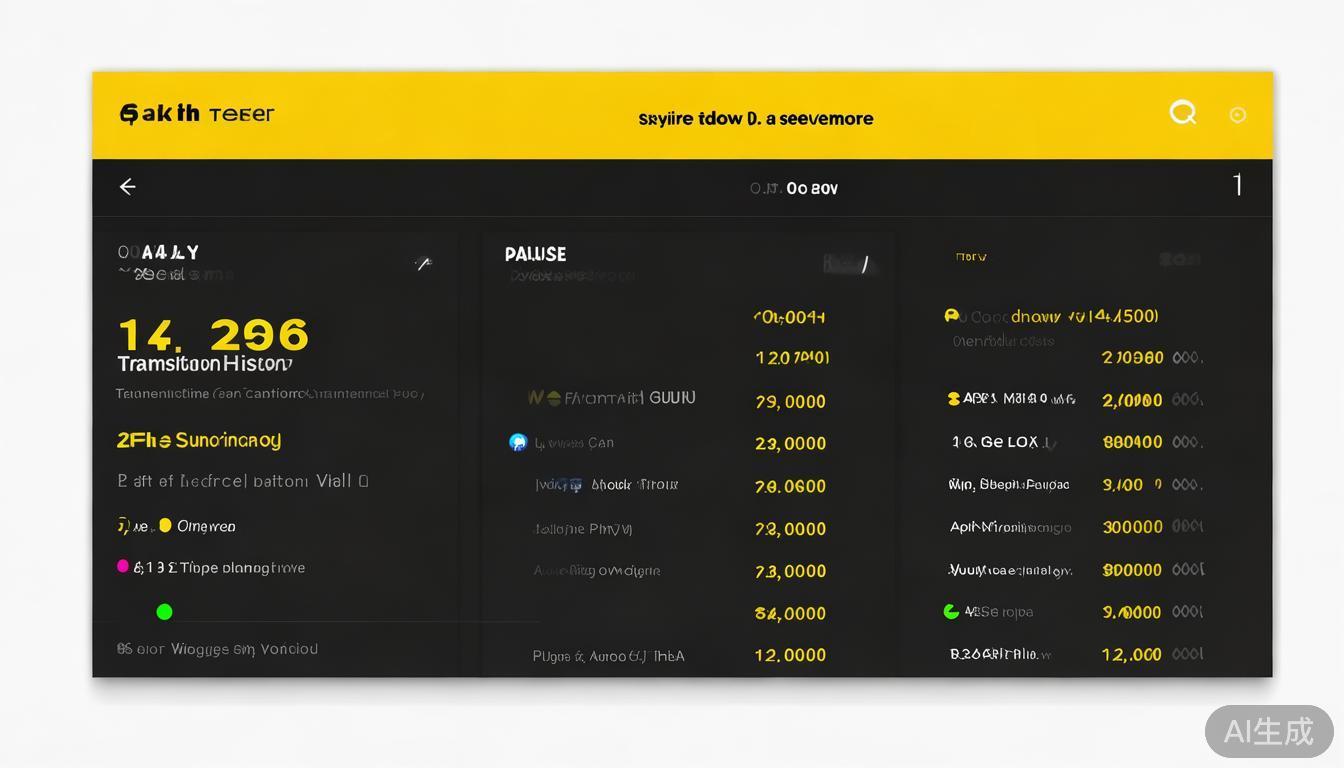Screen dimensions: 1344x768
Task: Click the page number '1' in dark bar
Action: tap(1237, 185)
